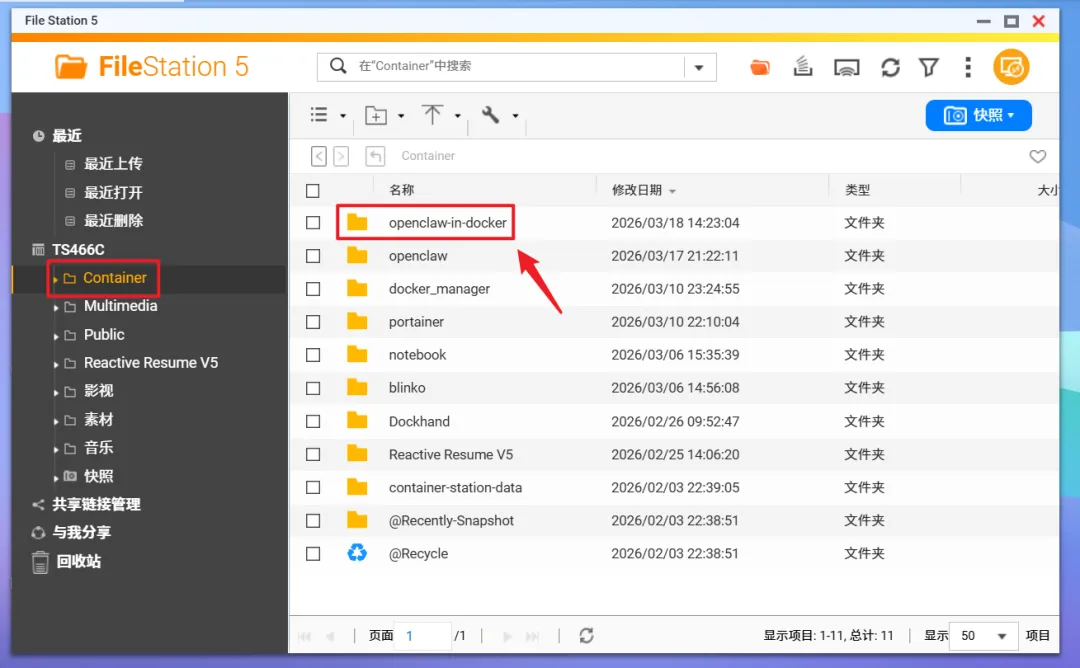Viewport: 1080px width, 668px height.
Task: Open the openclaw-in-docker folder name
Action: [448, 222]
